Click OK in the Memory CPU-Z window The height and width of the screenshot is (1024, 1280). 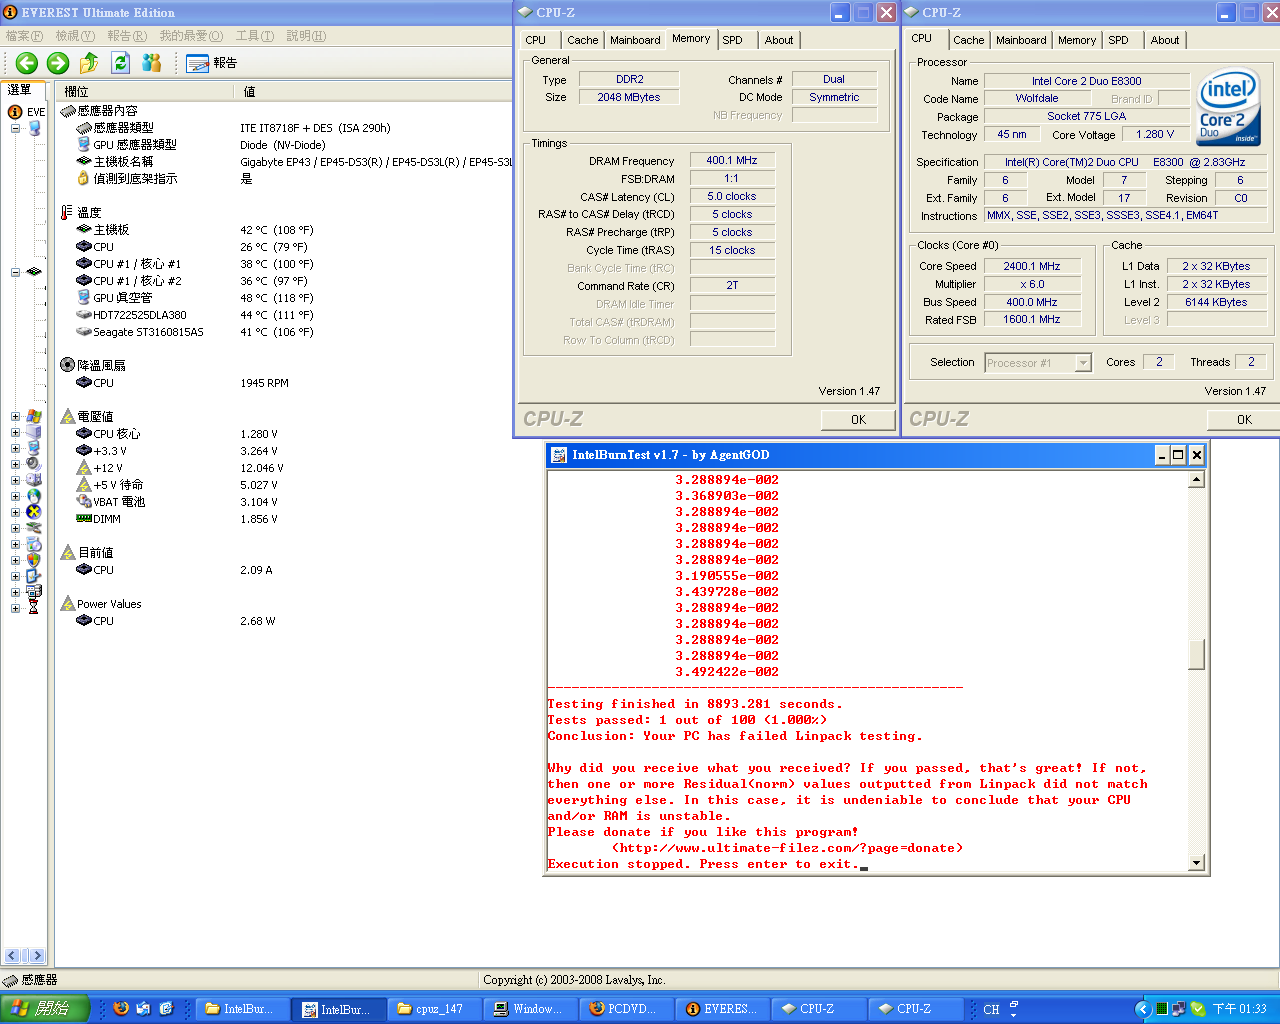coord(858,420)
